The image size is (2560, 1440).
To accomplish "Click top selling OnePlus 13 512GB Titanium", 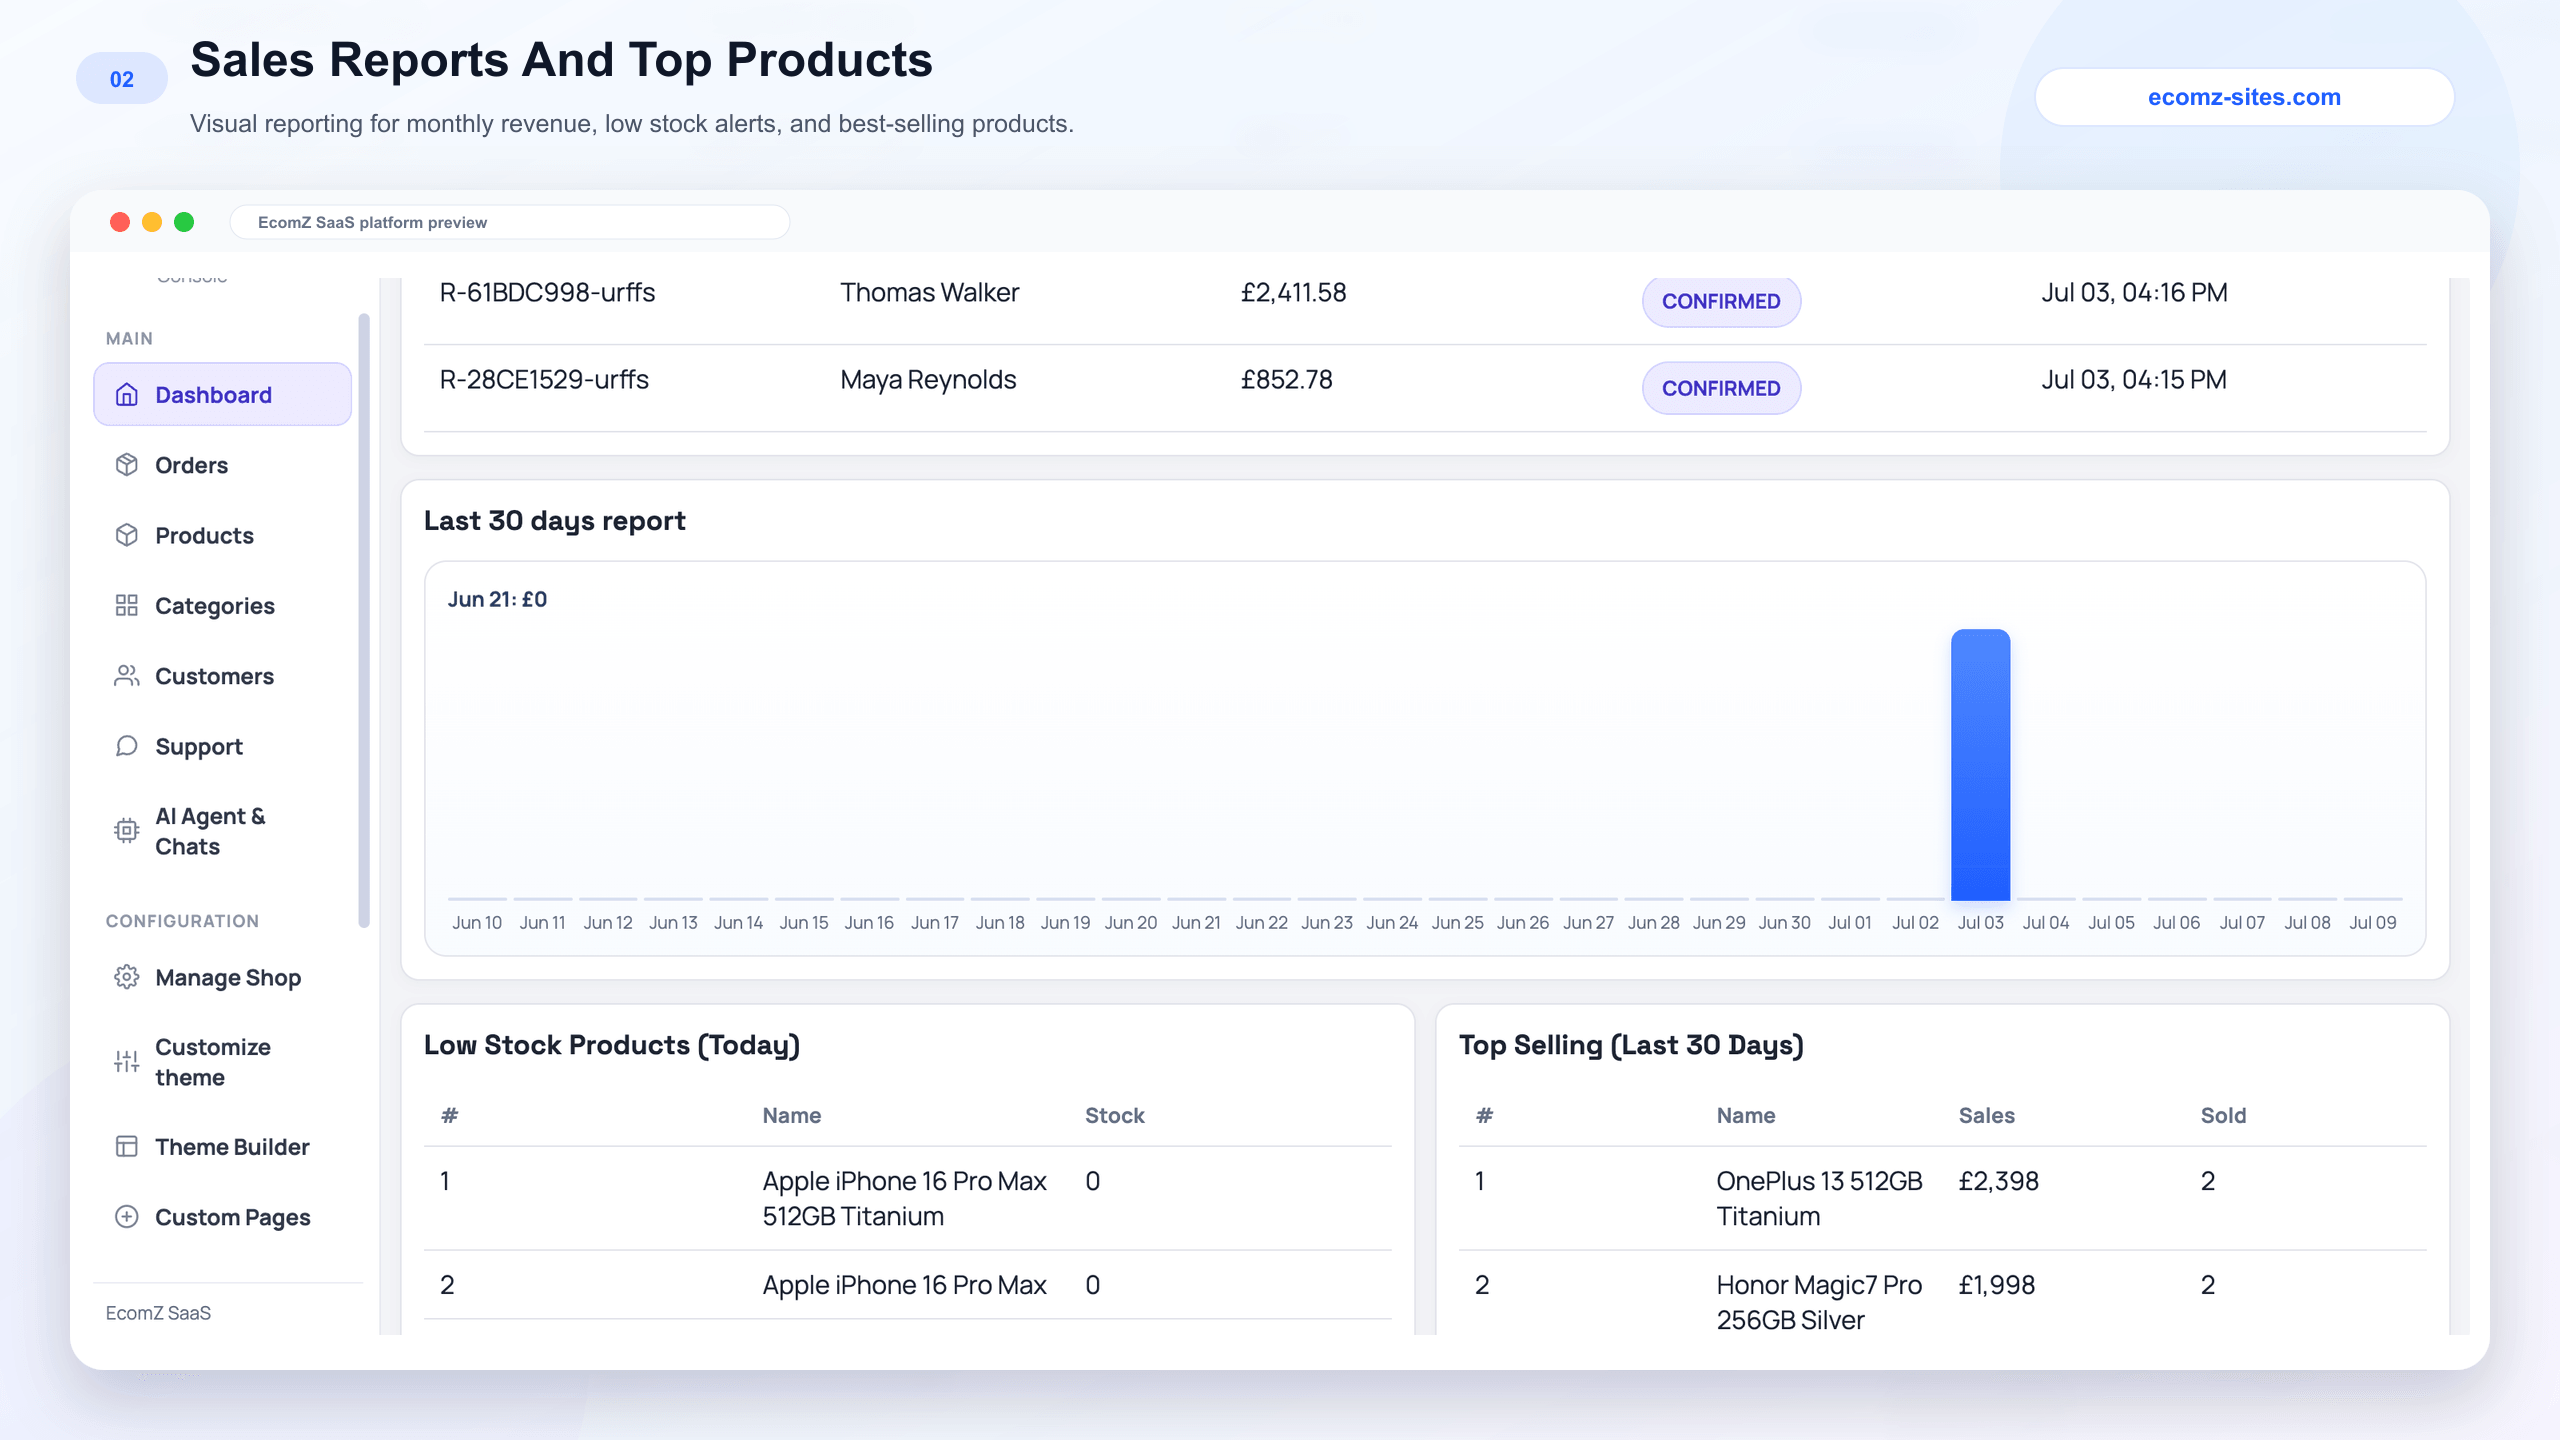I will (x=1819, y=1198).
